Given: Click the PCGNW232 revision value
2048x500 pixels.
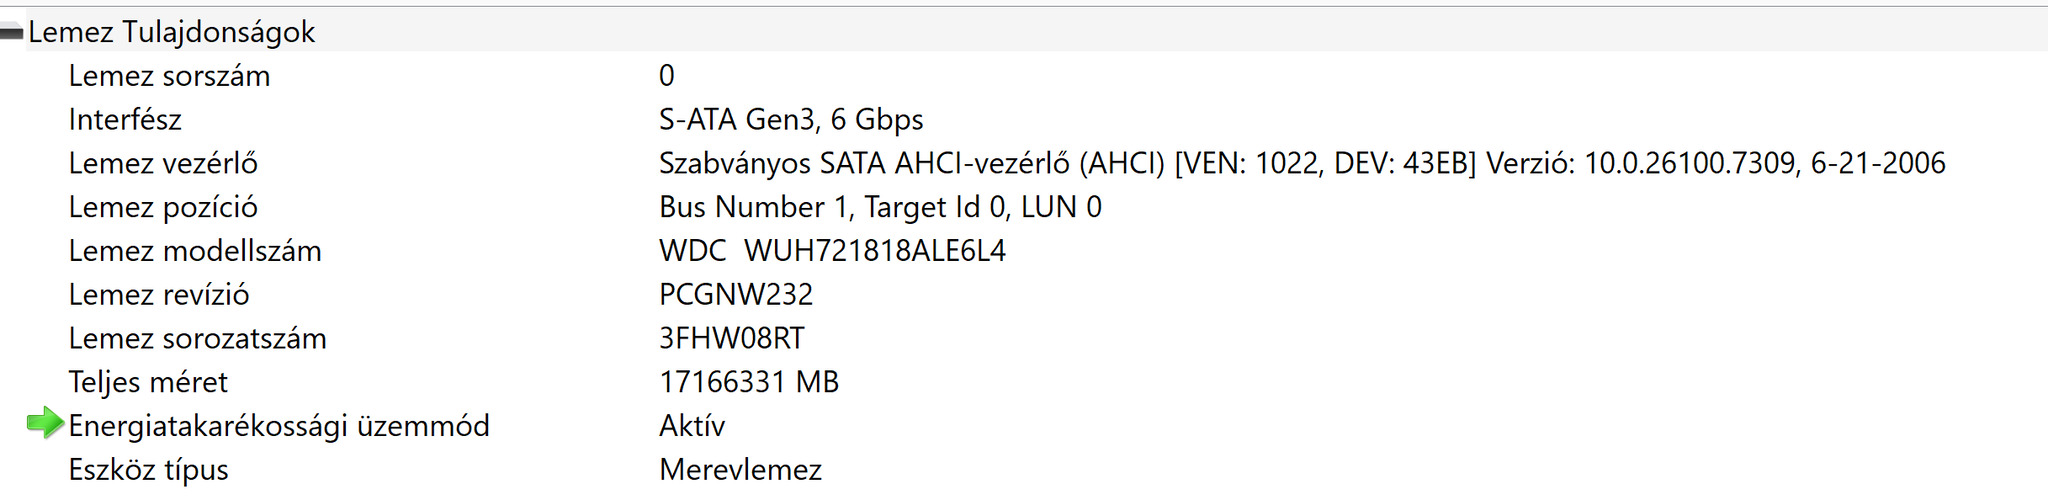Looking at the screenshot, I should (x=736, y=295).
